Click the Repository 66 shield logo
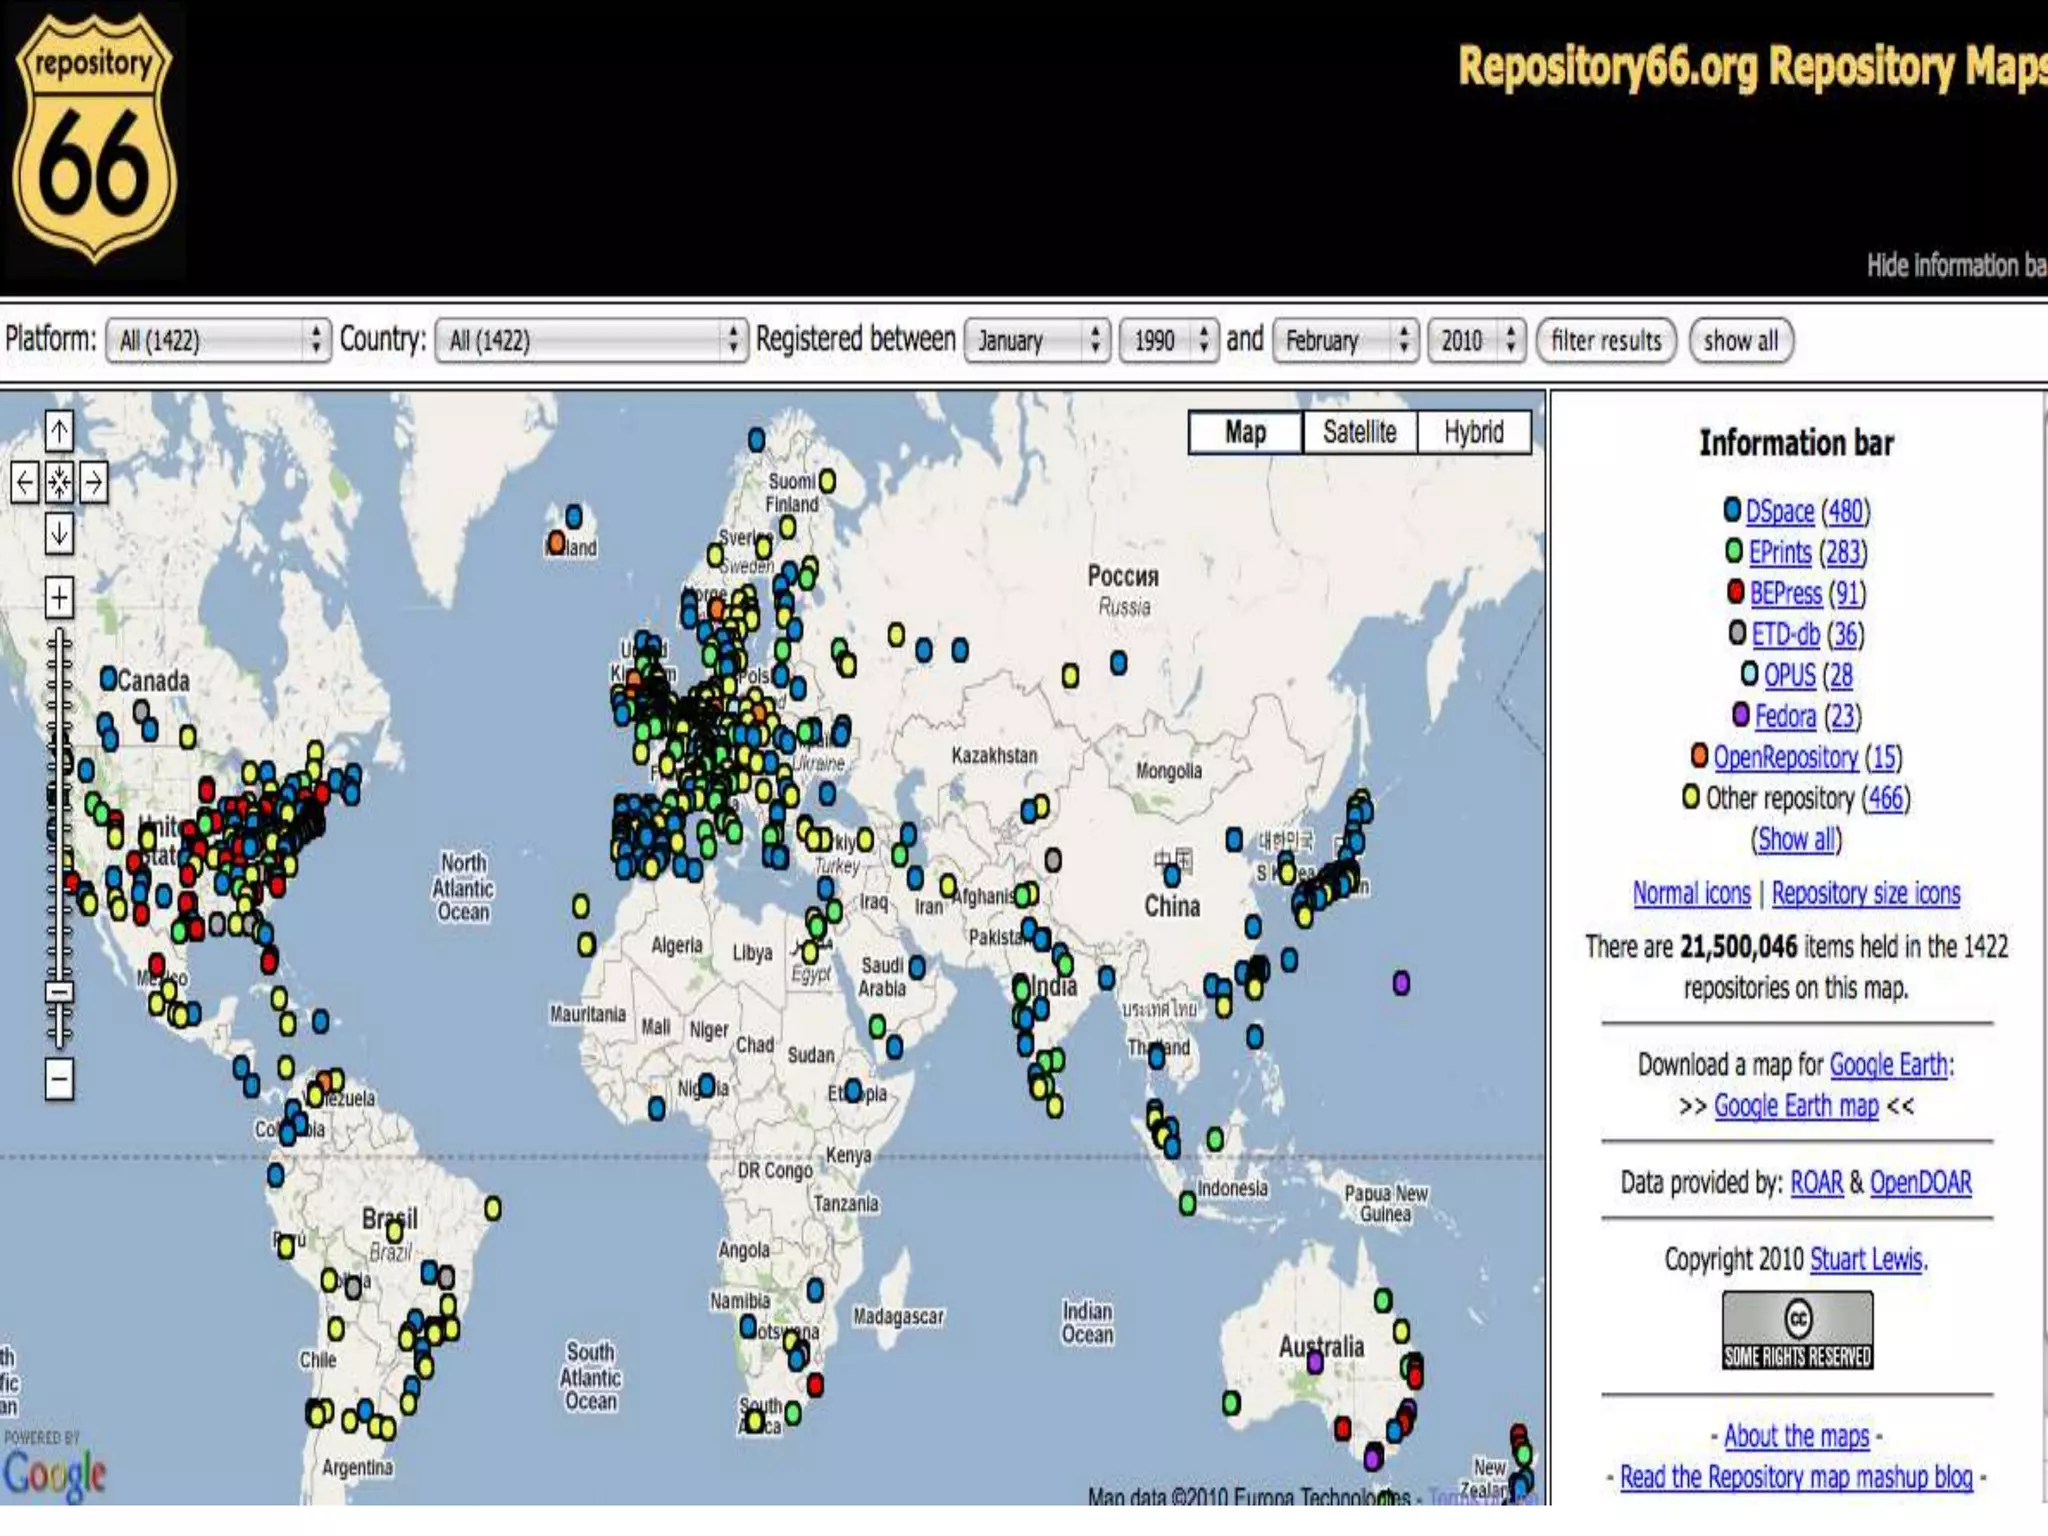The image size is (2048, 1536). pos(95,140)
